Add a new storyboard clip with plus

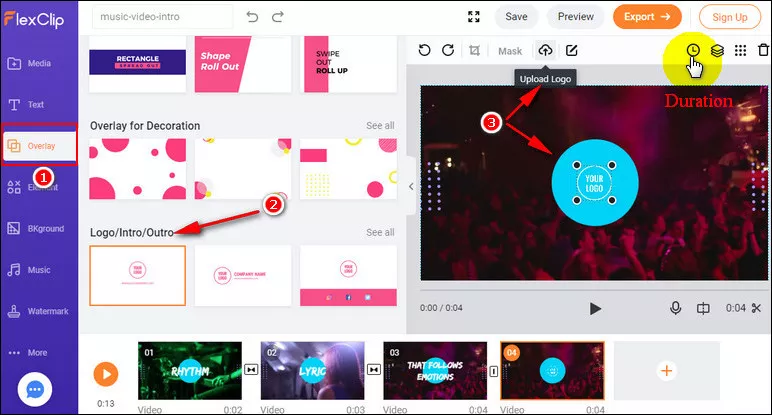tap(667, 371)
